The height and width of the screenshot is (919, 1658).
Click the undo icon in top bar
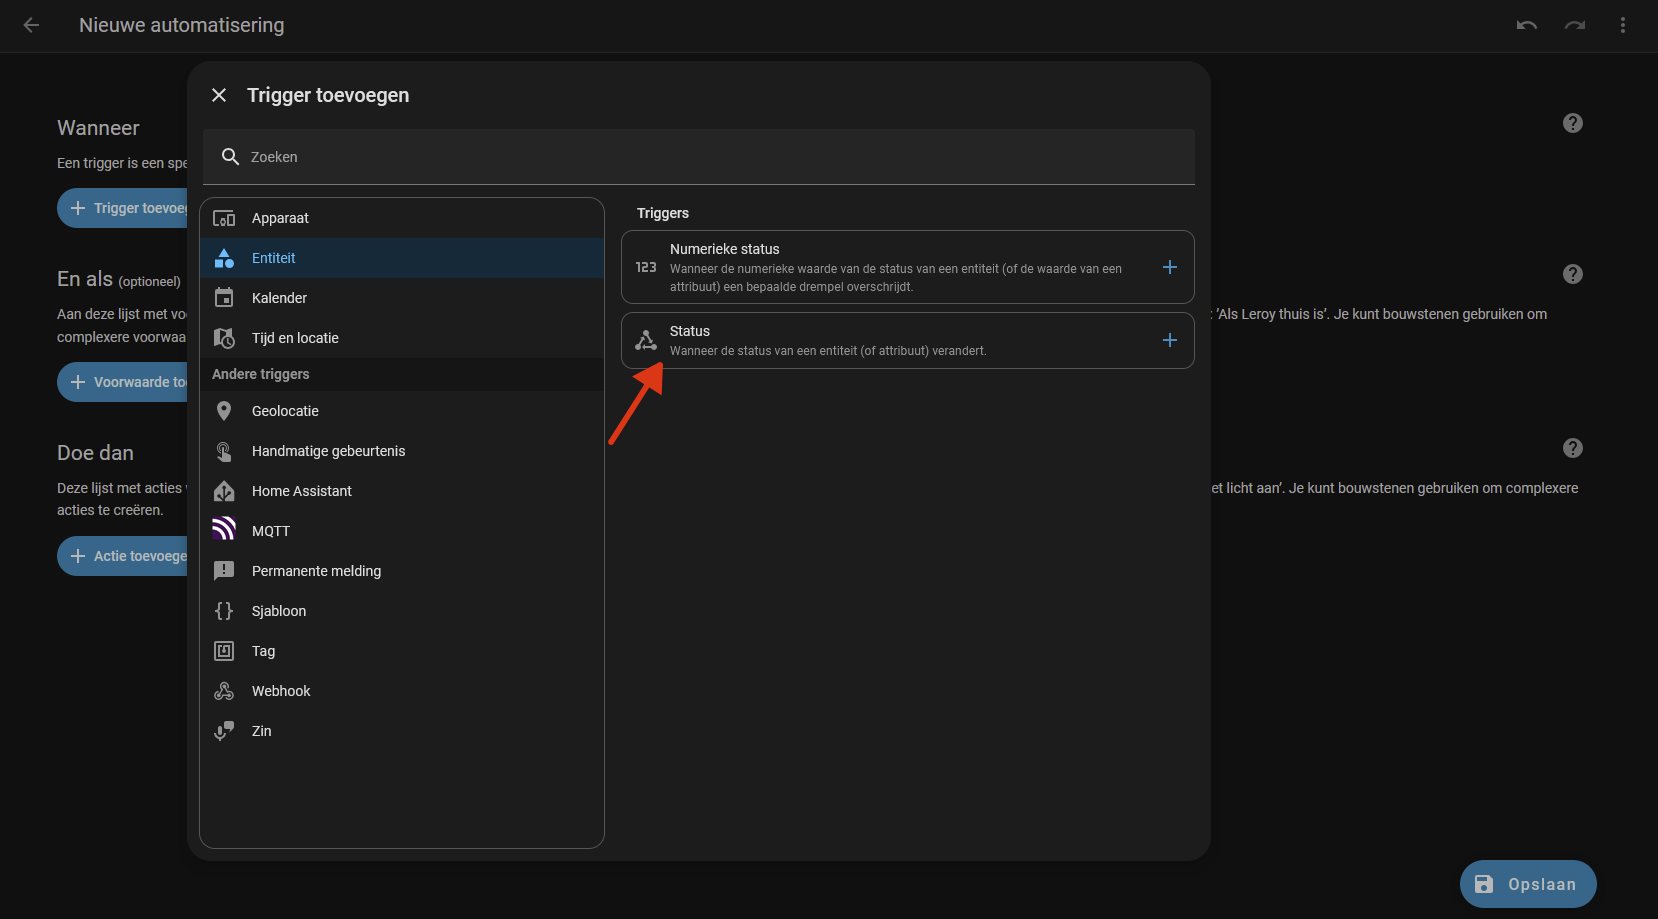pyautogui.click(x=1526, y=25)
